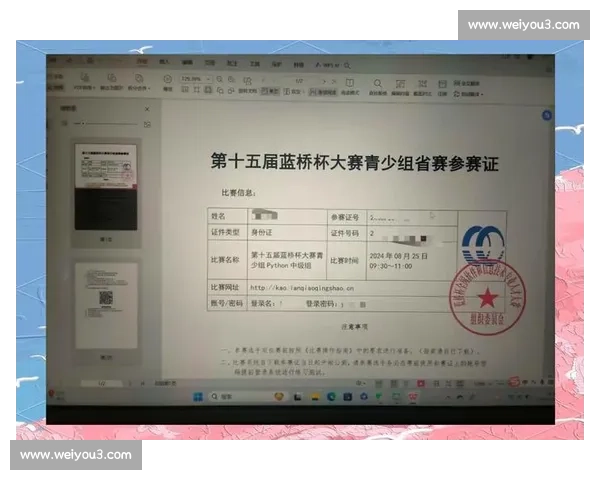Image resolution: width=600 pixels, height=480 pixels.
Task: Open the WPS AI tab
Action: tap(328, 65)
